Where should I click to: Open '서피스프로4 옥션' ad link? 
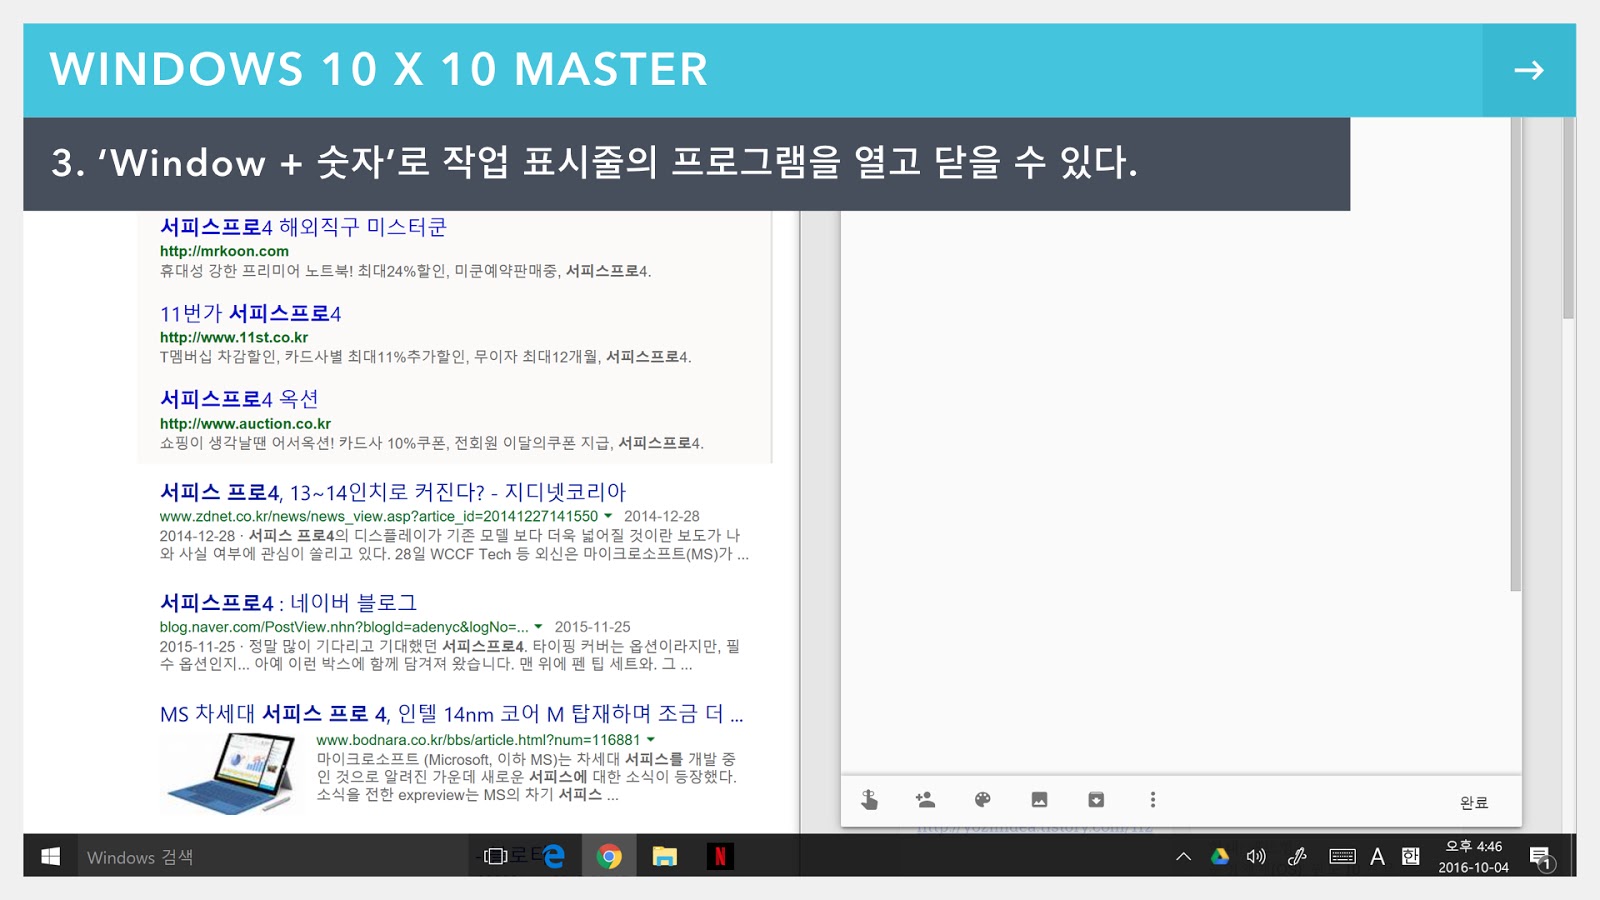tap(239, 399)
